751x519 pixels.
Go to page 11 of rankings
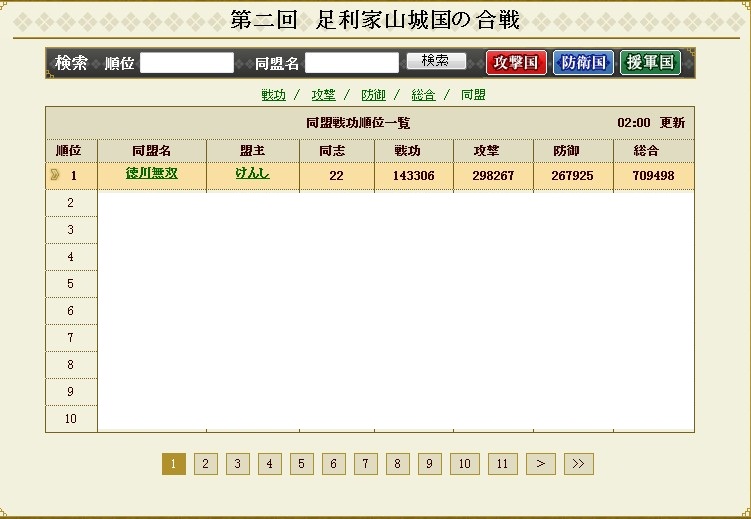(502, 464)
